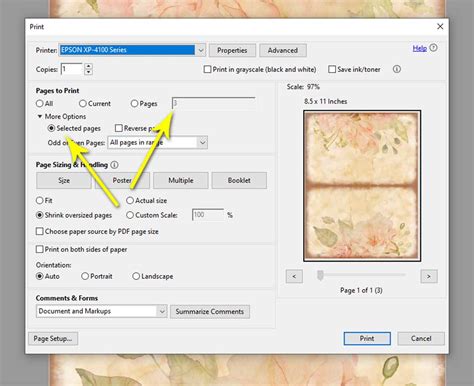Open the Save ink/toner info icon
Viewport: 474px width, 386px height.
click(397, 69)
